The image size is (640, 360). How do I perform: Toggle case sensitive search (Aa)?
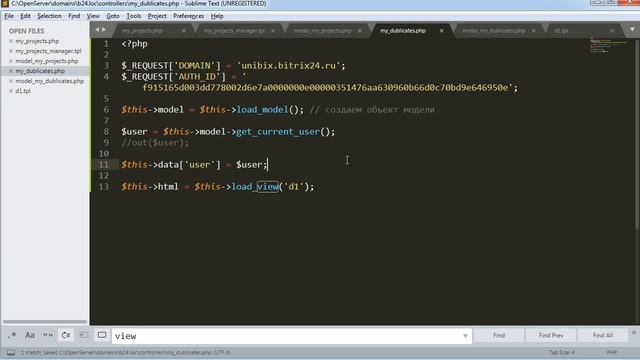30,336
